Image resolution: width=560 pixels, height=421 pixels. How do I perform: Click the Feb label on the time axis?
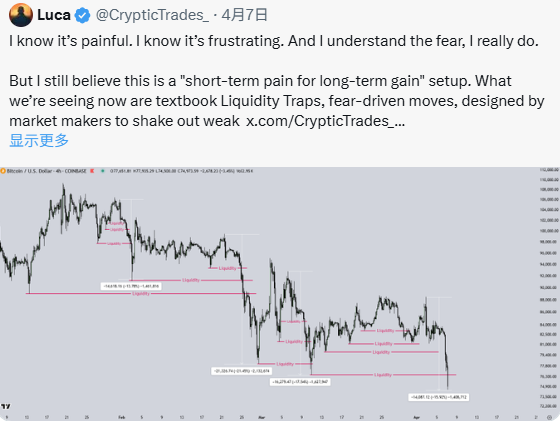122,417
